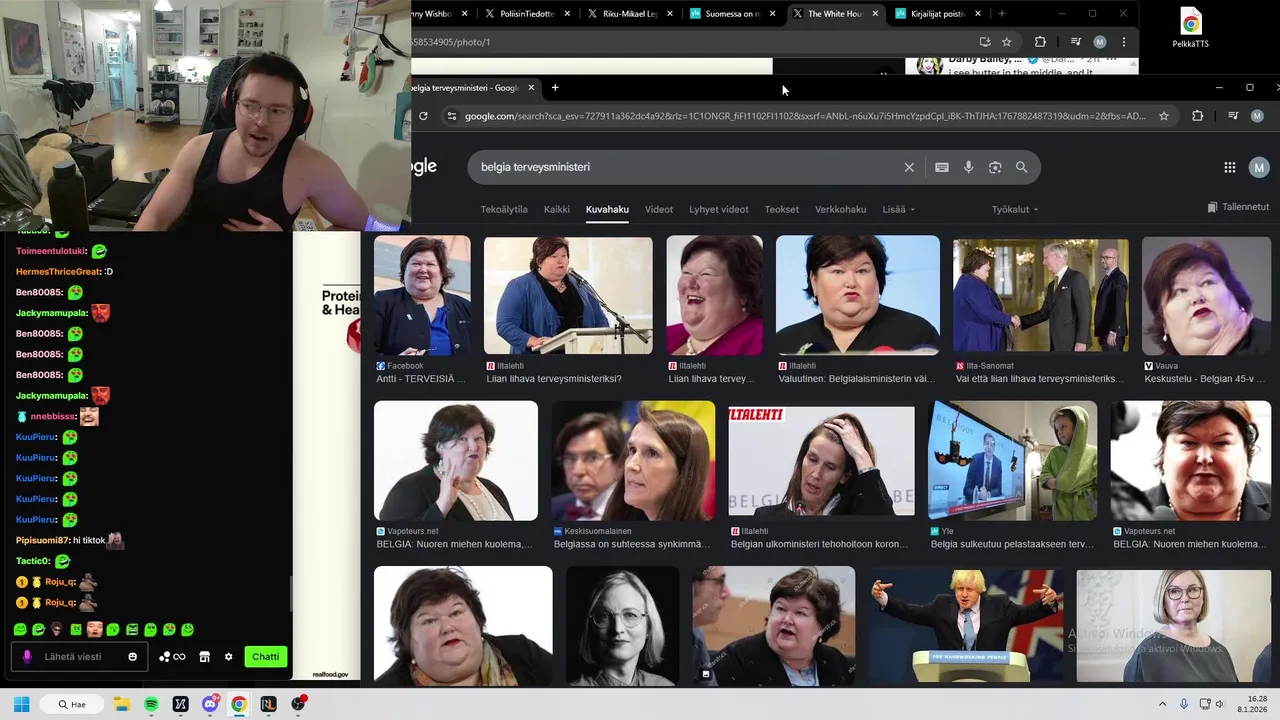Viewport: 1280px width, 720px height.
Task: Expand the Työkalut tools dropdown
Action: coord(1015,209)
